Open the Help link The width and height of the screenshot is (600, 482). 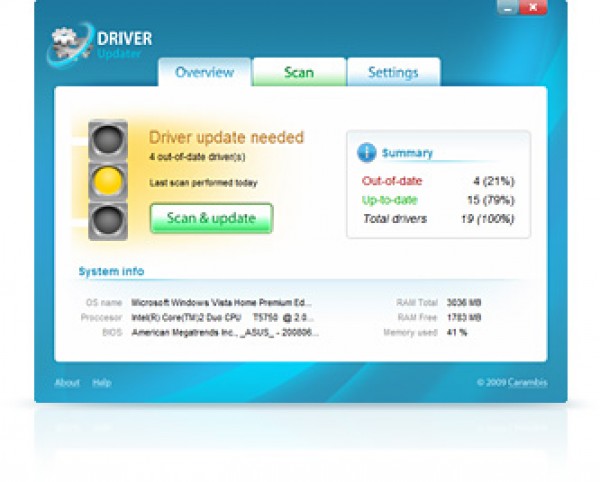tap(102, 383)
